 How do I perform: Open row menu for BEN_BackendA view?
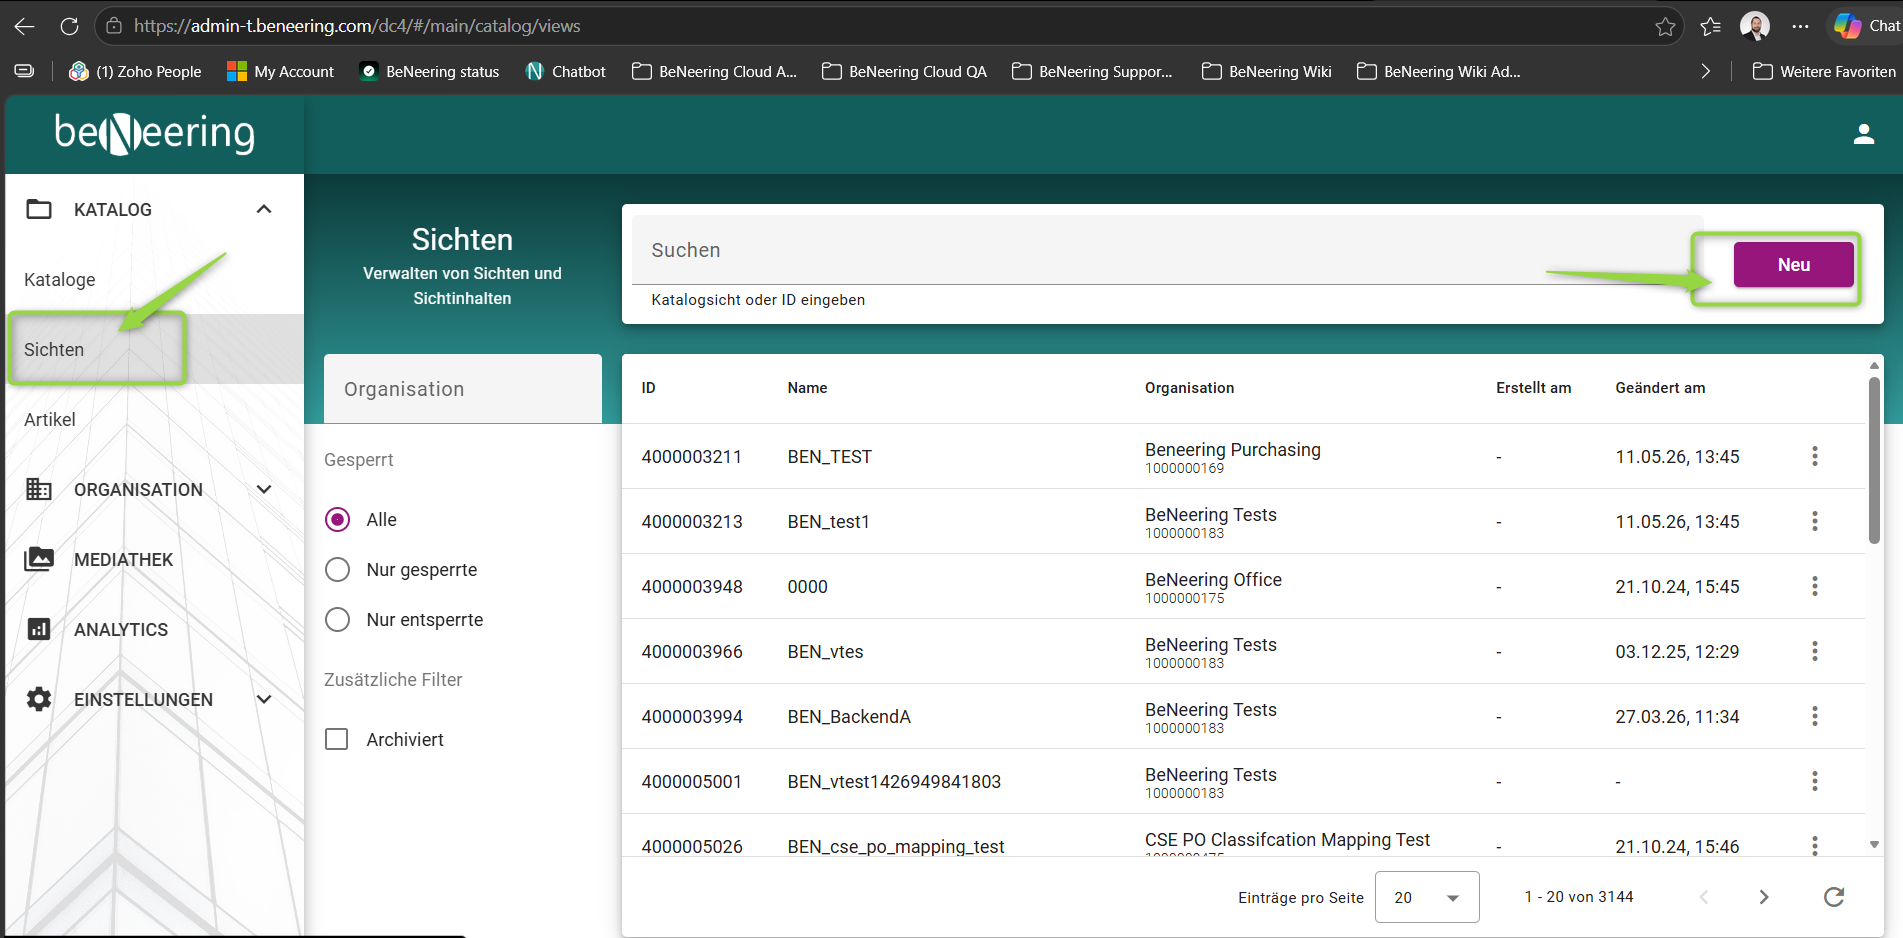pos(1815,716)
